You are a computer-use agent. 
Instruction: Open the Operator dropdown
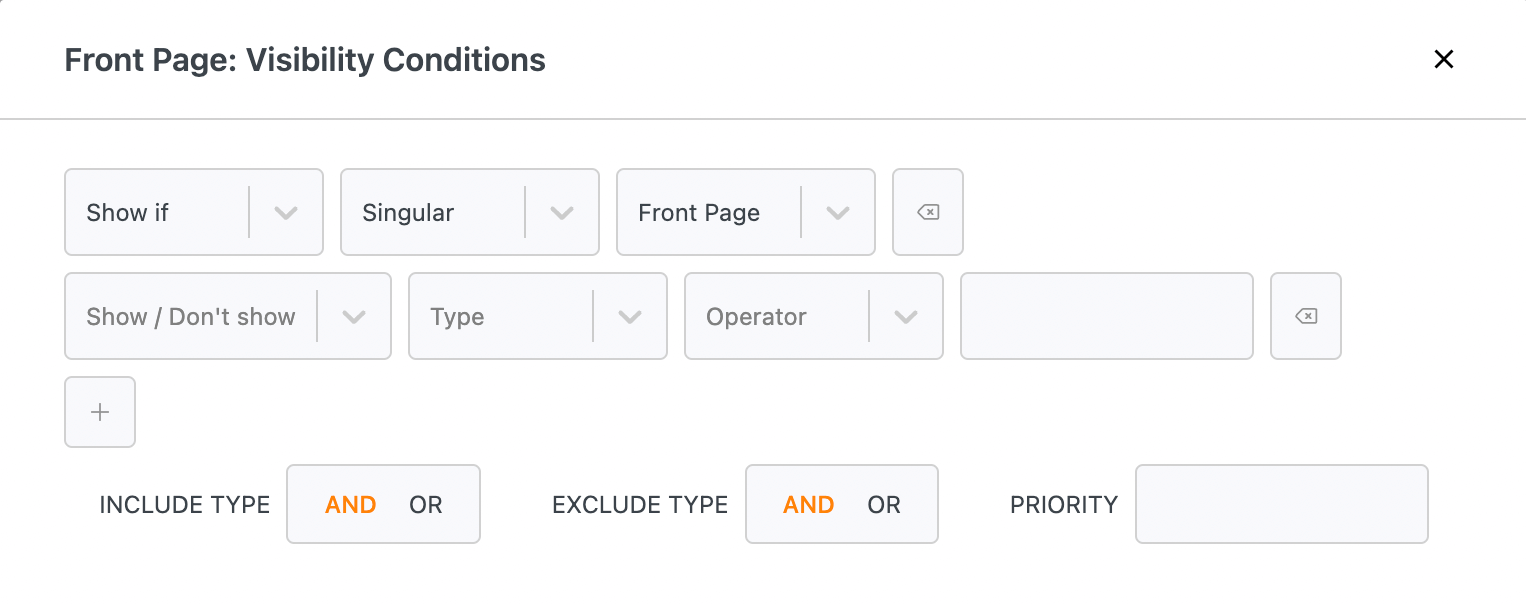814,316
